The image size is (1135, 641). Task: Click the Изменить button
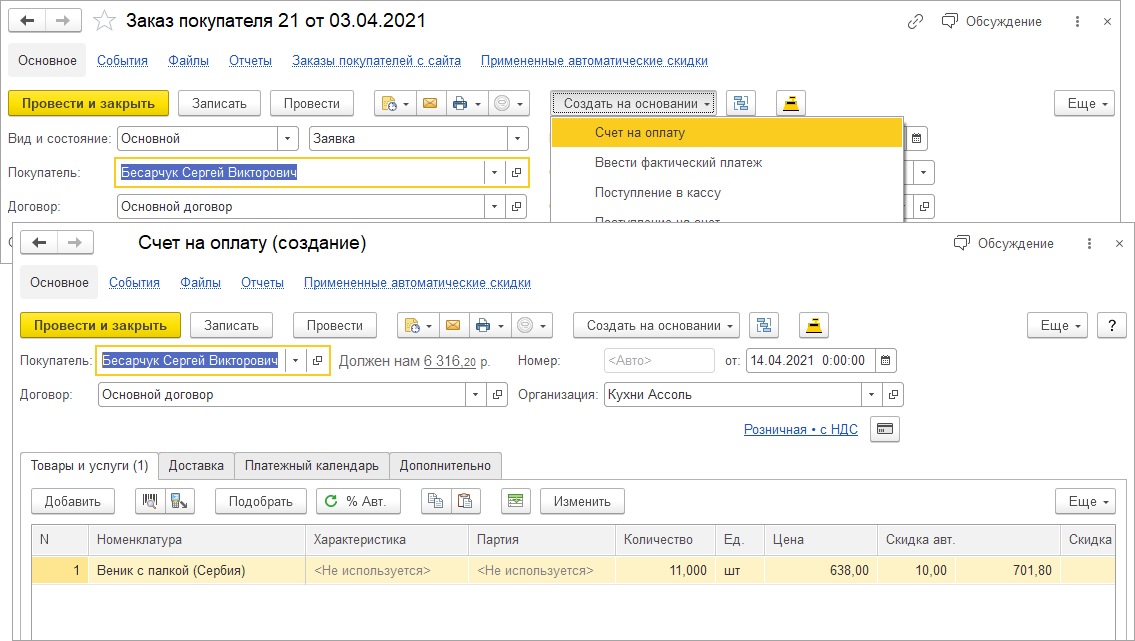tap(582, 501)
